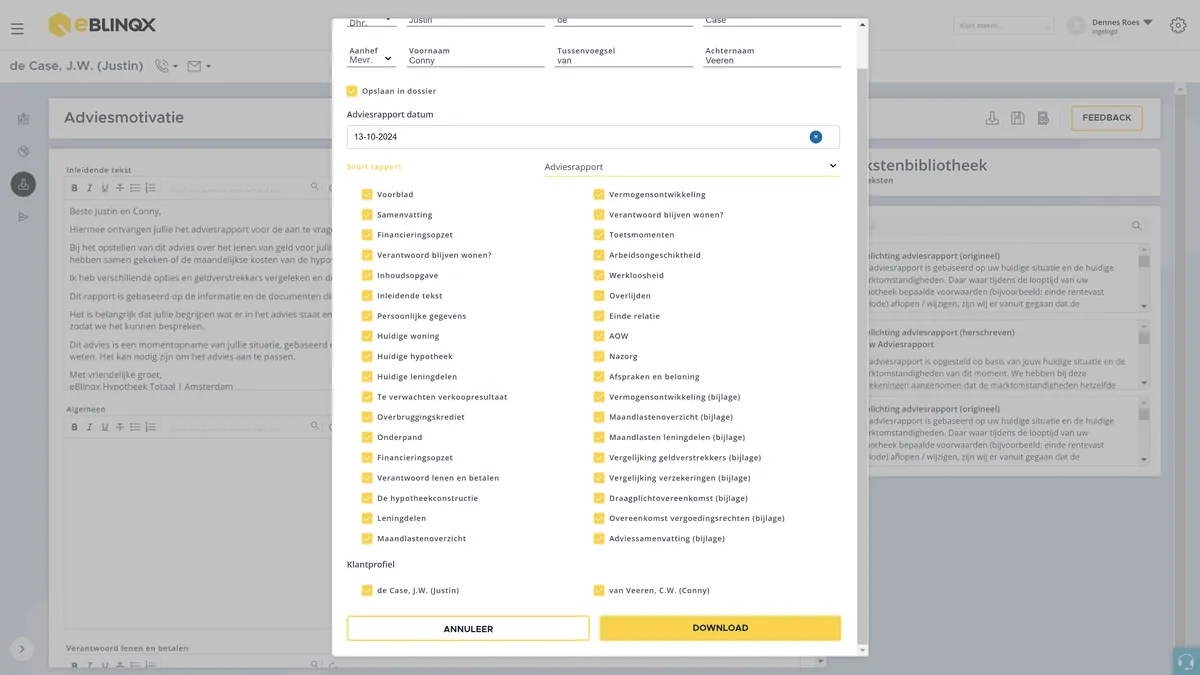1200x675 pixels.
Task: Insert numbered list in the Inleidende tekst toolbar
Action: [151, 188]
